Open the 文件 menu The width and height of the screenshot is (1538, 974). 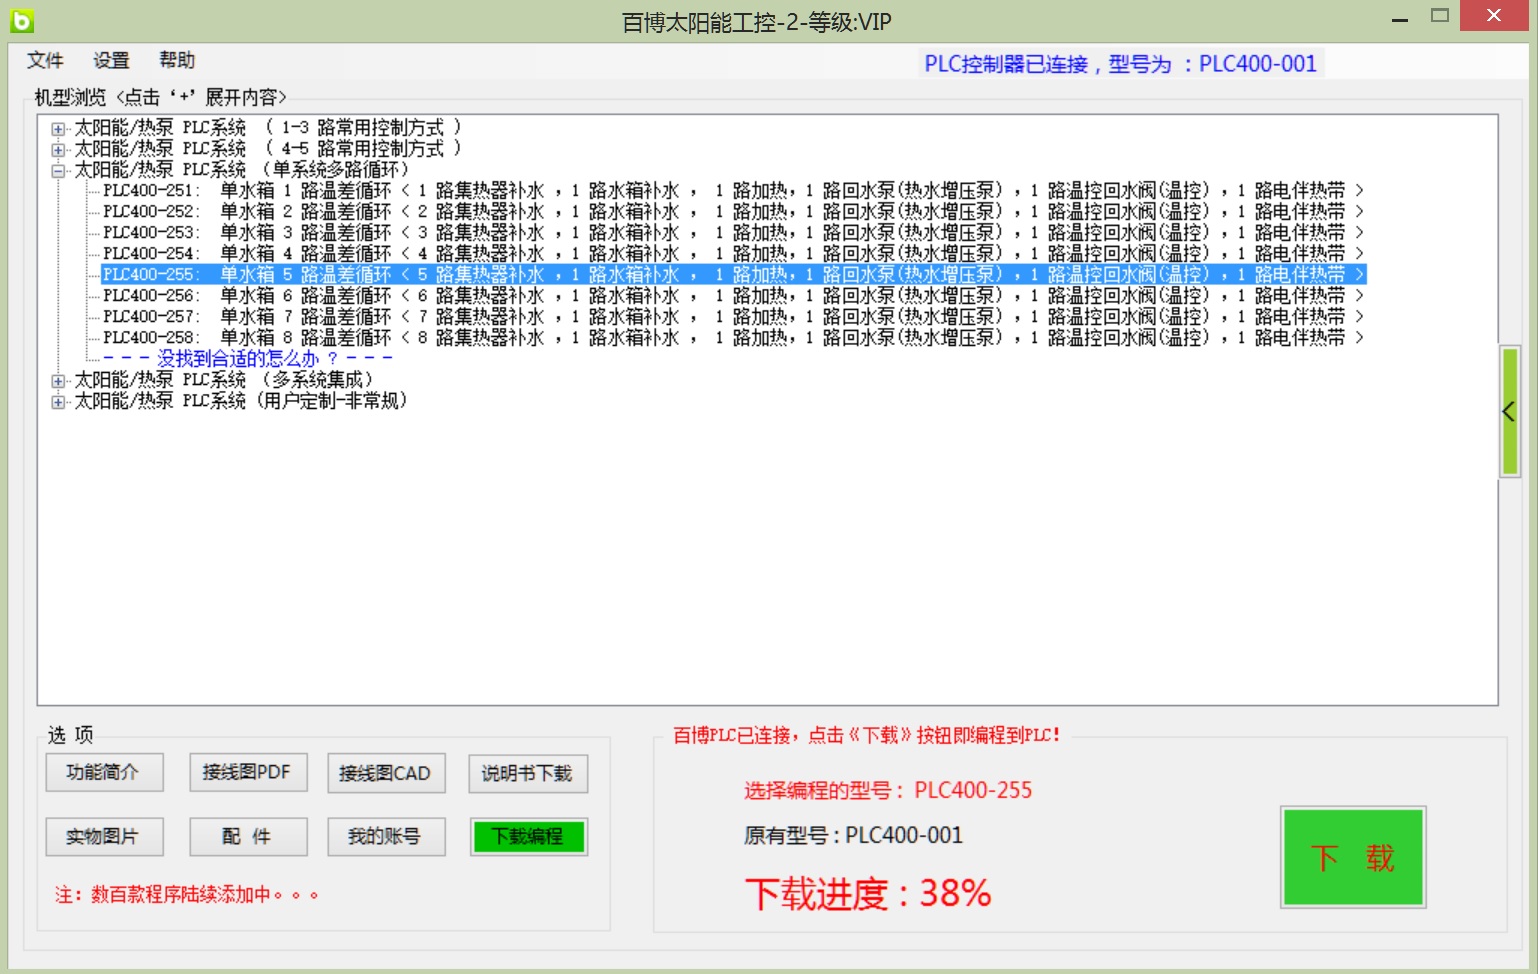(x=45, y=61)
